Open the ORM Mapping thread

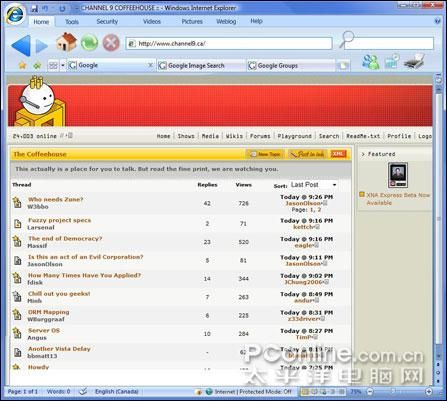(49, 312)
